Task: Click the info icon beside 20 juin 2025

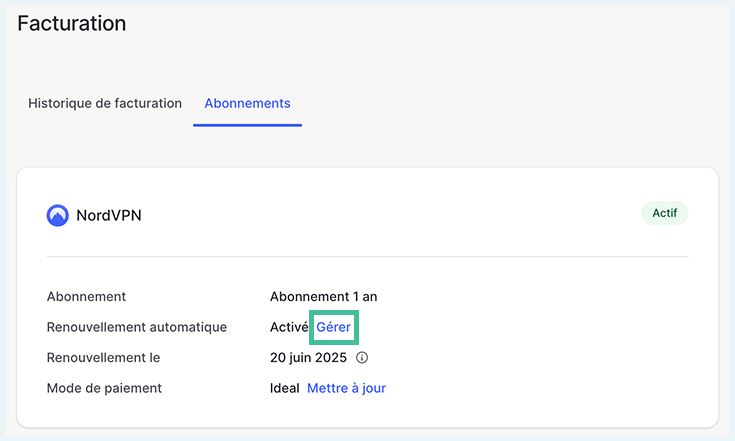Action: pos(362,358)
